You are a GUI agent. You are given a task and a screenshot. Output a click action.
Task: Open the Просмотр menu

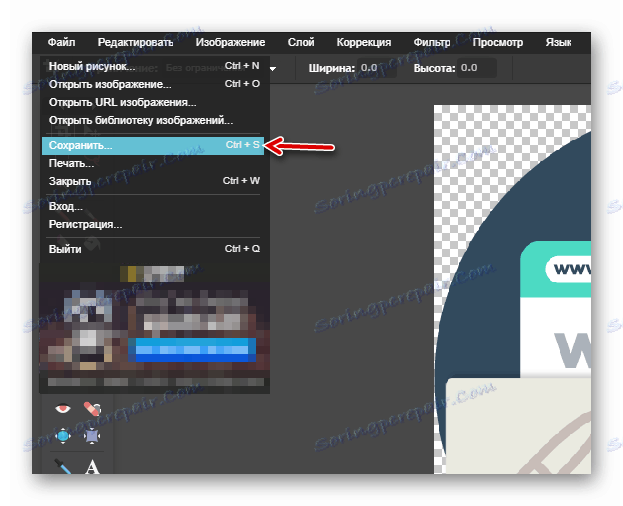(497, 42)
